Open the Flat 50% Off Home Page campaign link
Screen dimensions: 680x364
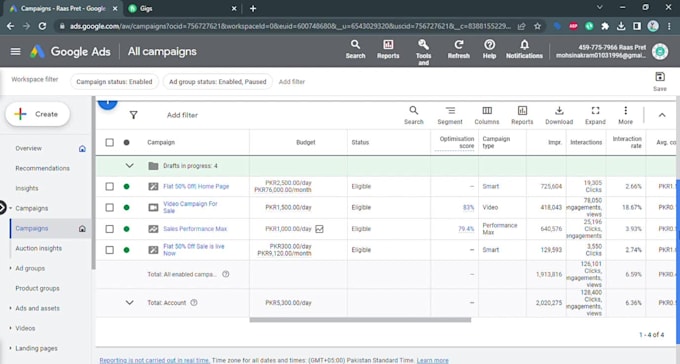(196, 187)
